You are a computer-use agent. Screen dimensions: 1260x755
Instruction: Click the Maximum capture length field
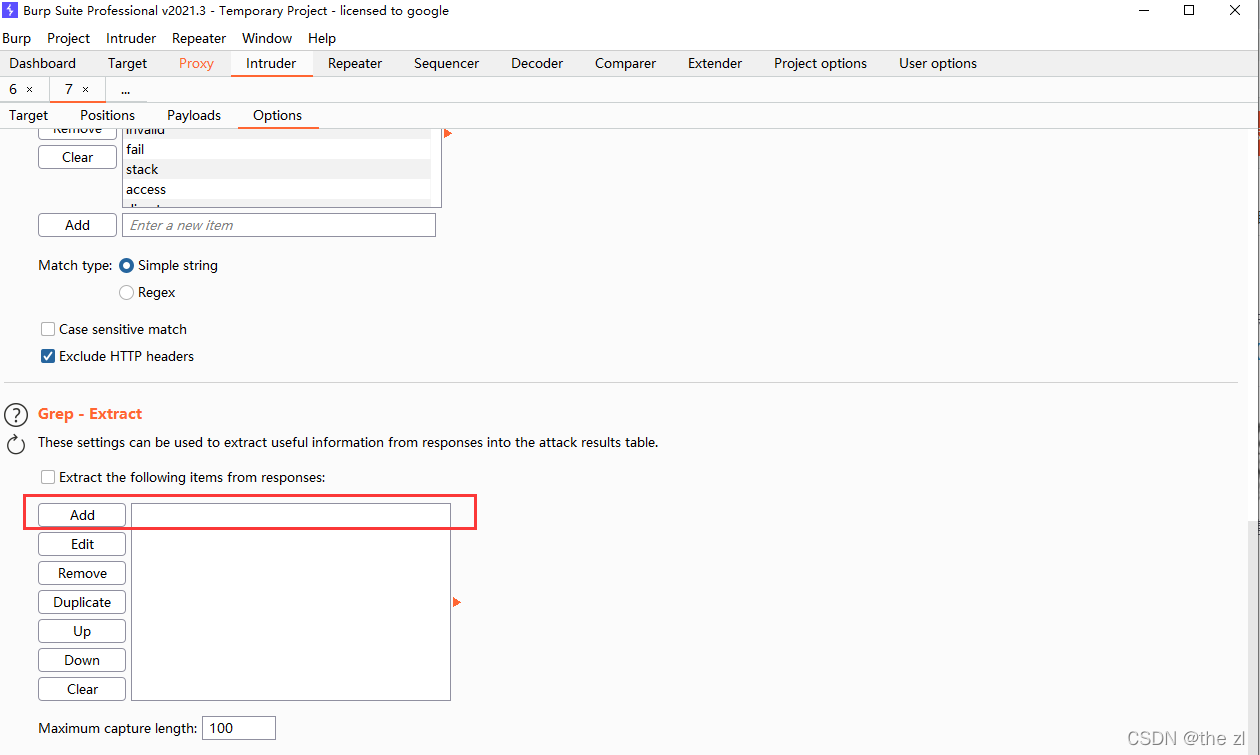coord(239,728)
